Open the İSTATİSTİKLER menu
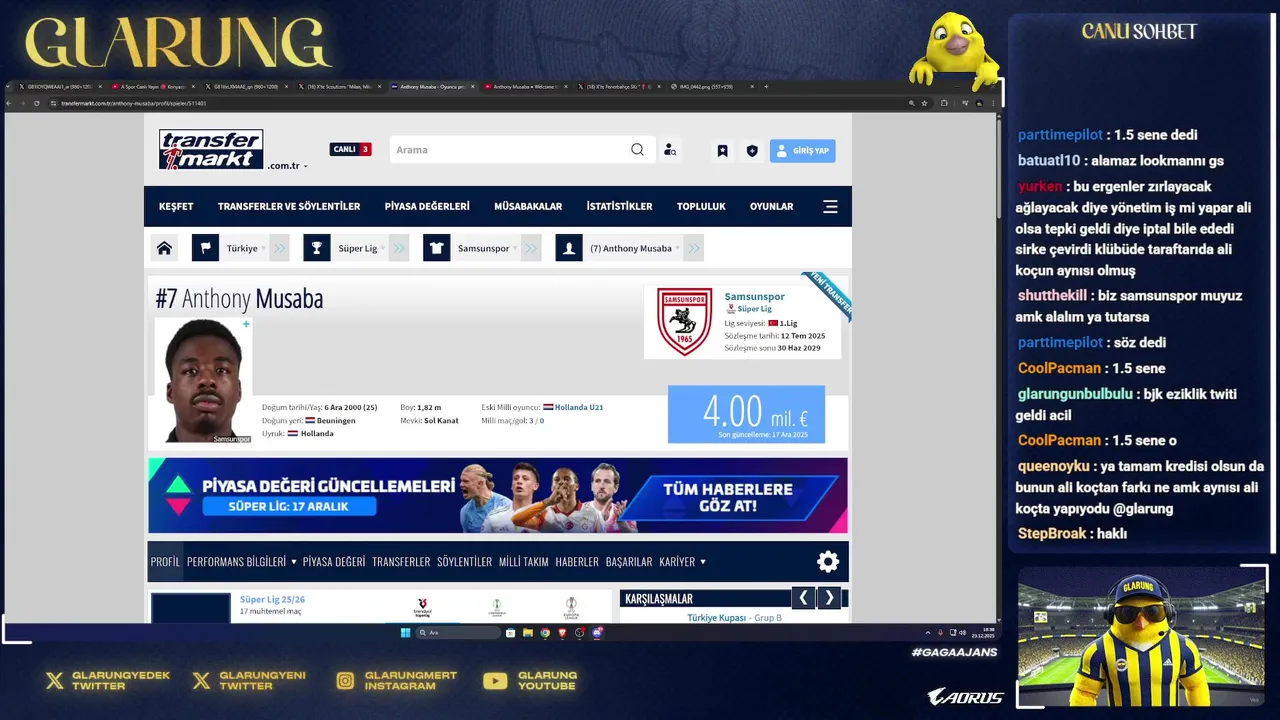The height and width of the screenshot is (720, 1280). click(x=619, y=206)
